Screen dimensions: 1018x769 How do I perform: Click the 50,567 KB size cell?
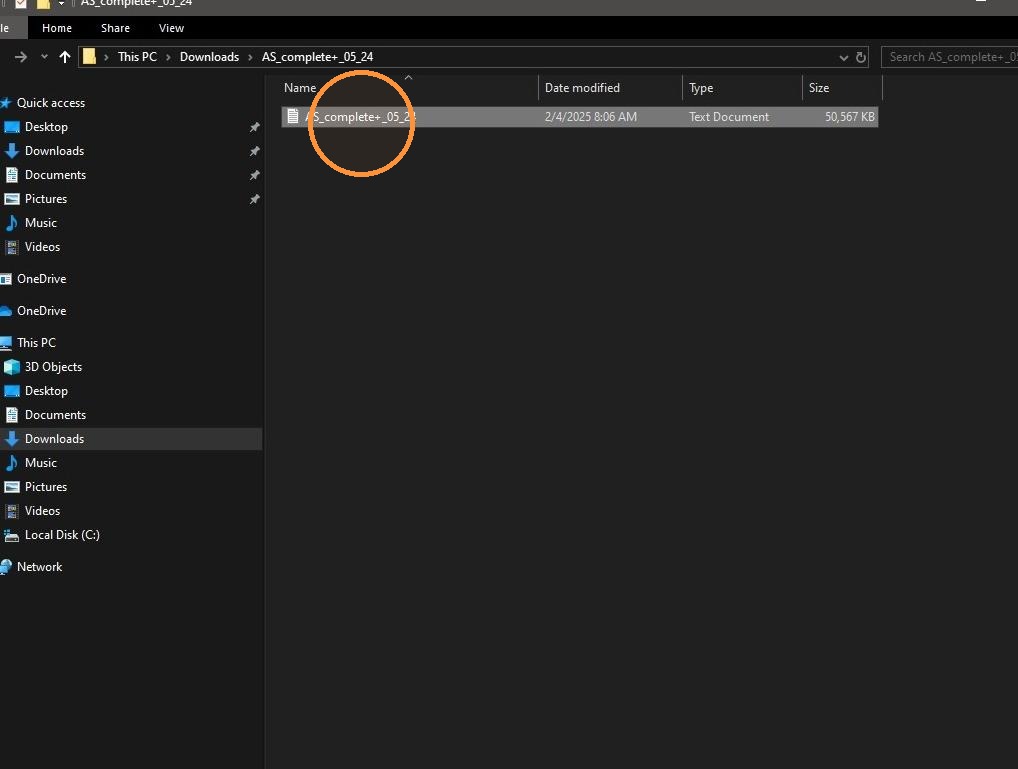click(849, 117)
